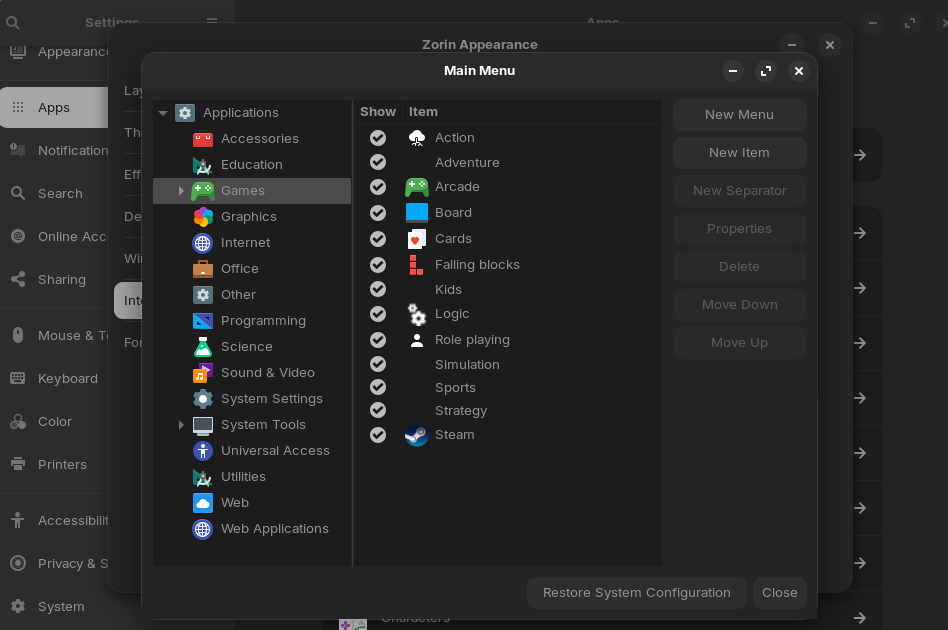Select the Graphics category icon
The width and height of the screenshot is (948, 630).
[x=203, y=217]
